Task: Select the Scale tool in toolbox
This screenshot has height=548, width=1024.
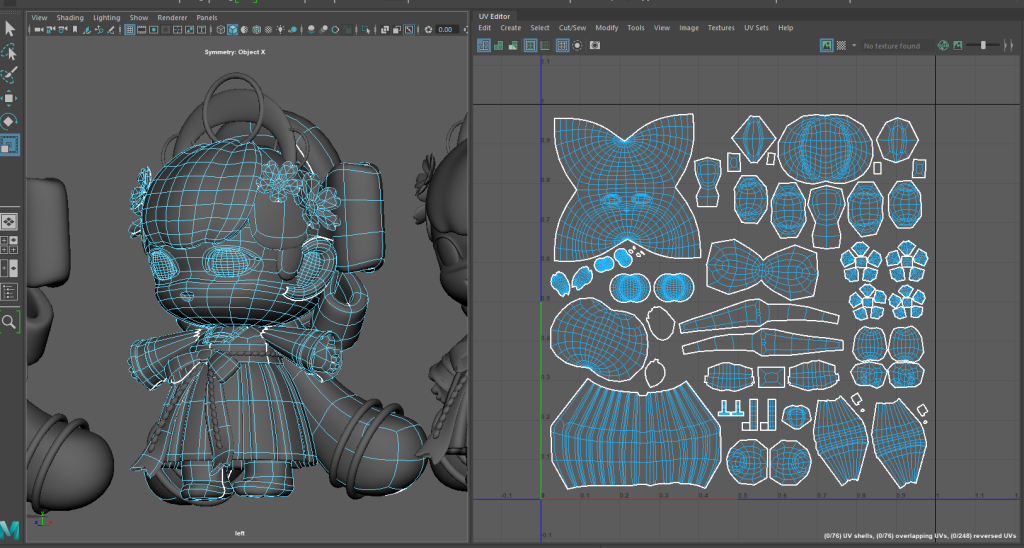Action: [x=9, y=145]
